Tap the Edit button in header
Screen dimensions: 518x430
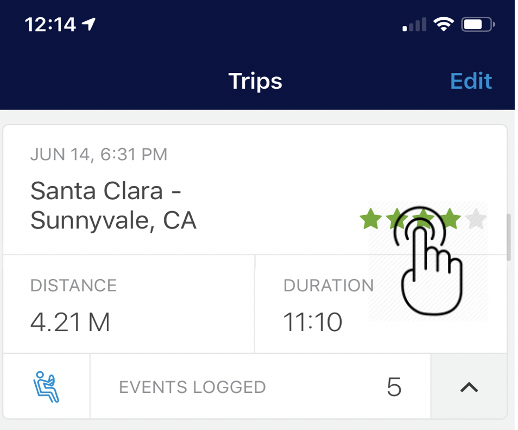pos(471,81)
